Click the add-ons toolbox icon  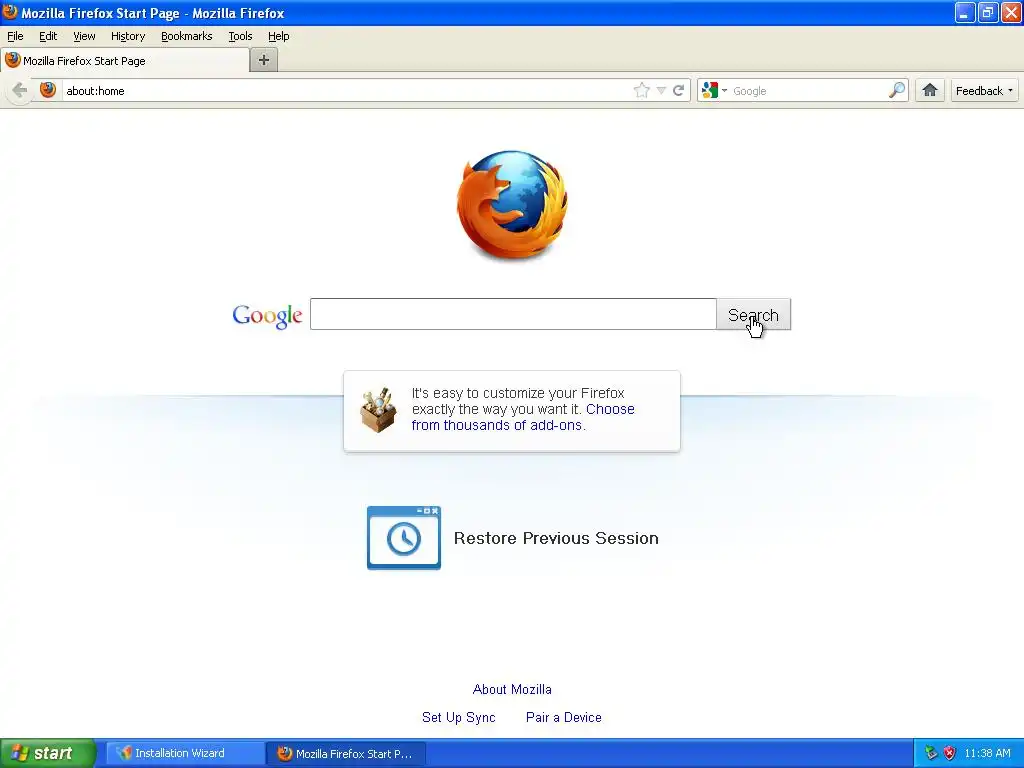378,410
